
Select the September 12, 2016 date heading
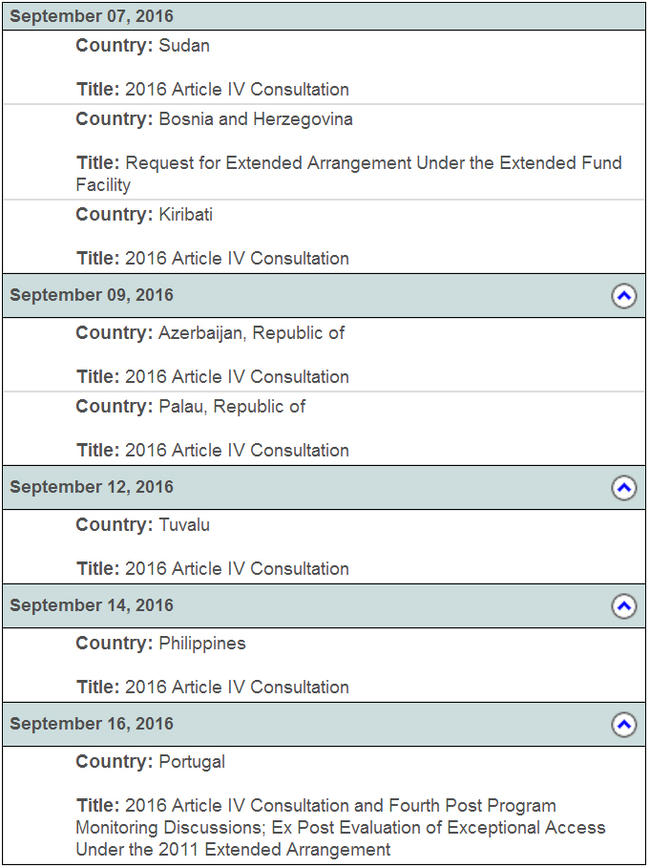point(91,487)
